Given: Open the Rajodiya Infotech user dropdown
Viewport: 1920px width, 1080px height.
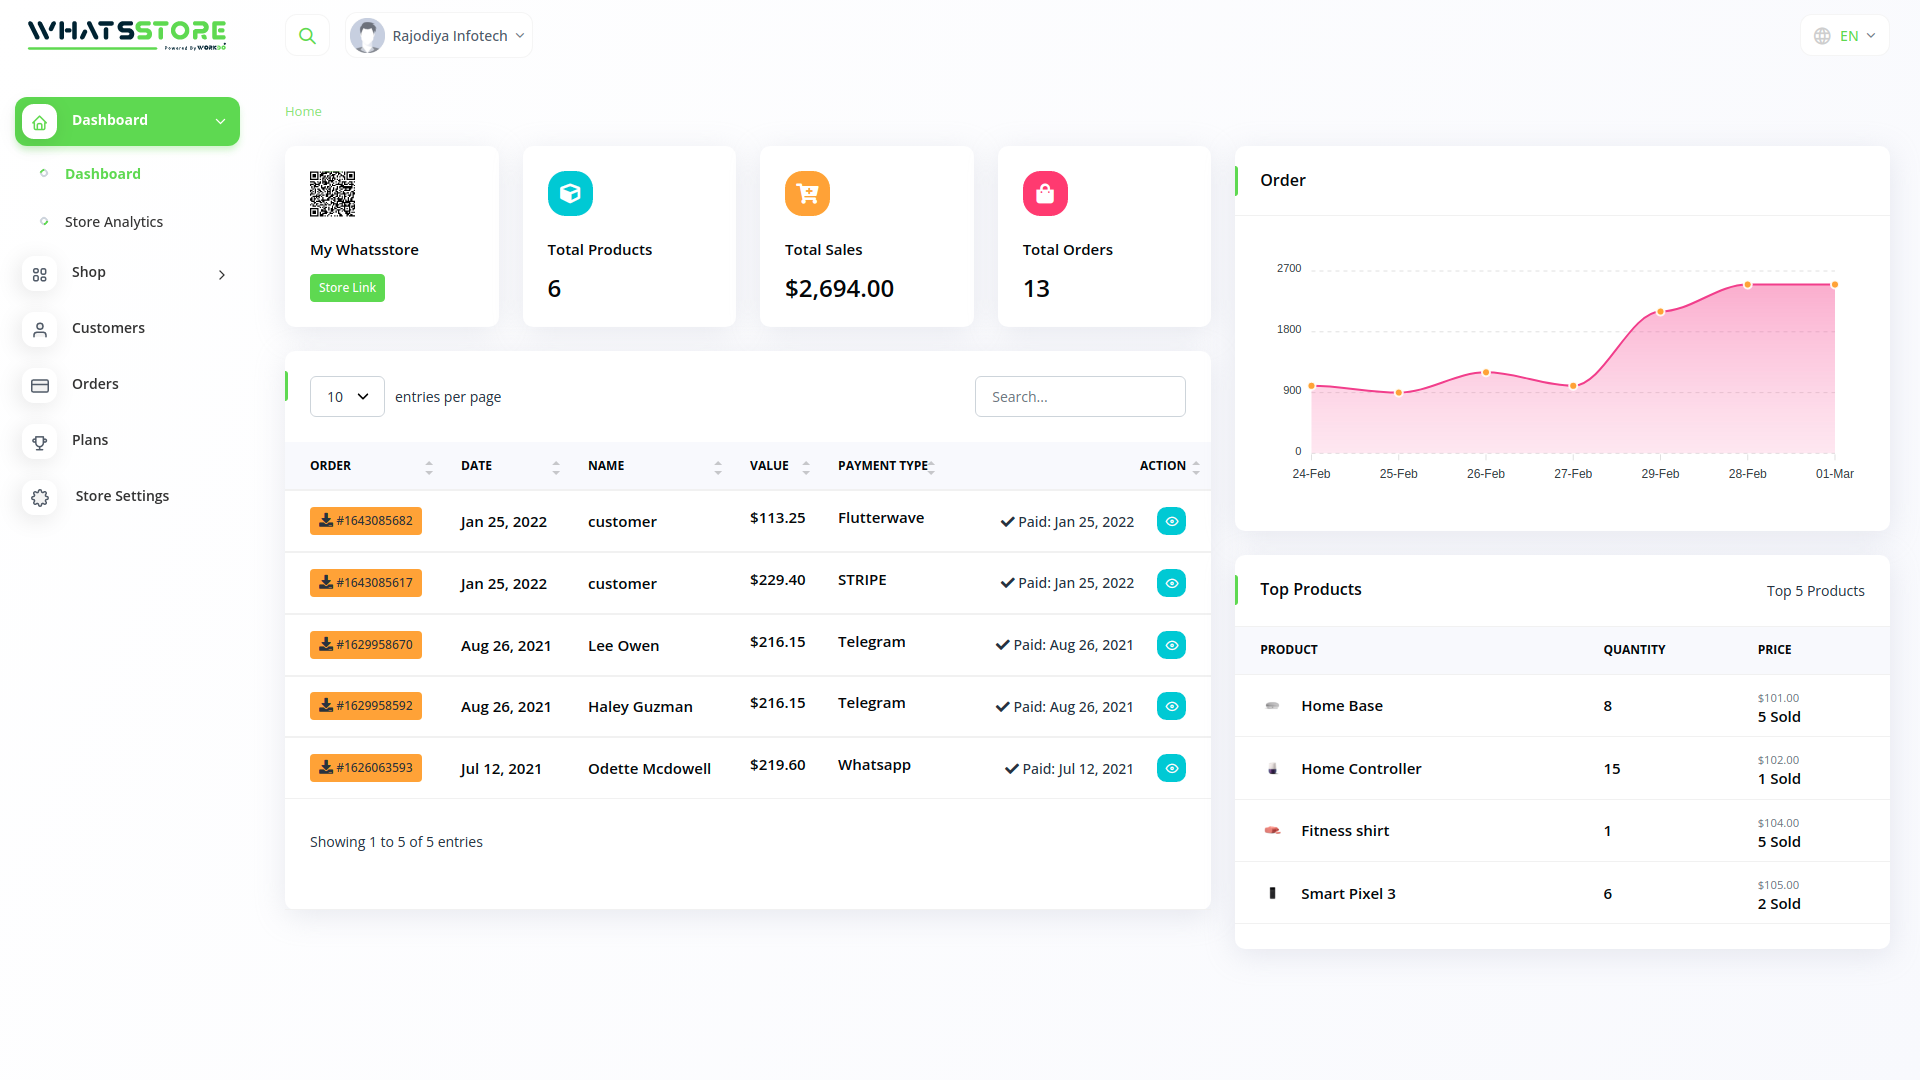Looking at the screenshot, I should pyautogui.click(x=439, y=36).
